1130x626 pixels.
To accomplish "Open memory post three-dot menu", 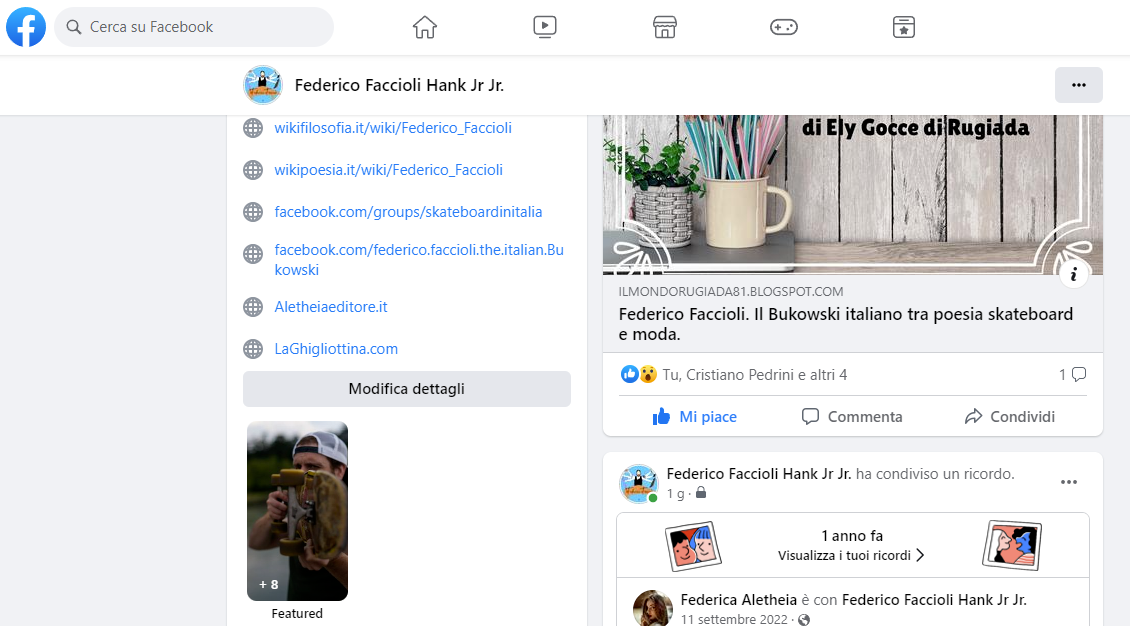I will (1068, 482).
